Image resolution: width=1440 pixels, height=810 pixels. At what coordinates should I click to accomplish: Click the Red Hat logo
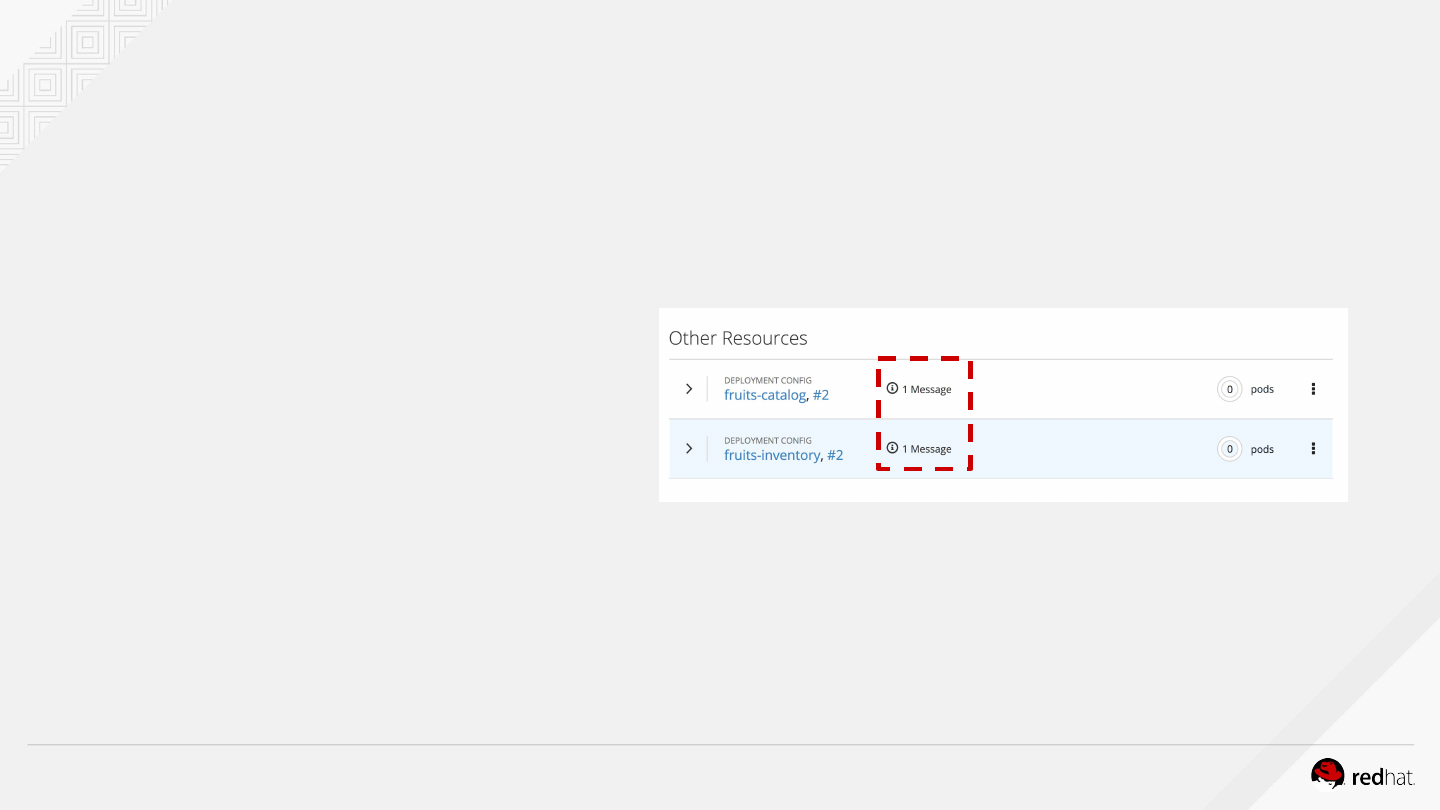coord(1362,775)
